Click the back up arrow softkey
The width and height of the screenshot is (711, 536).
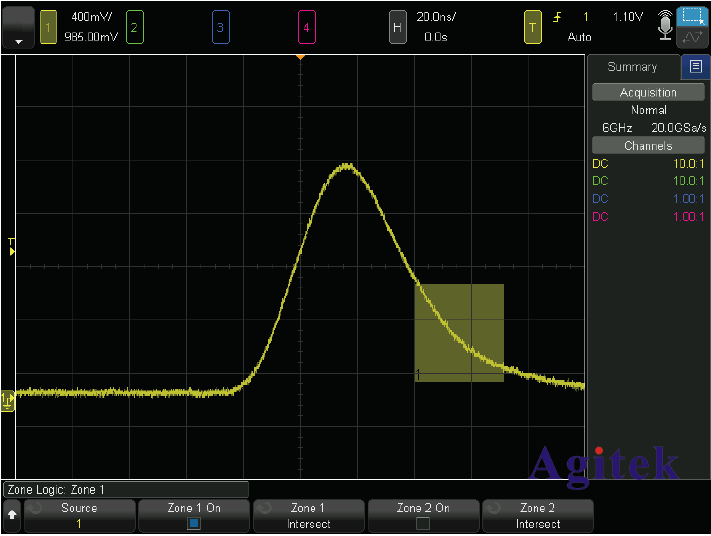point(12,515)
